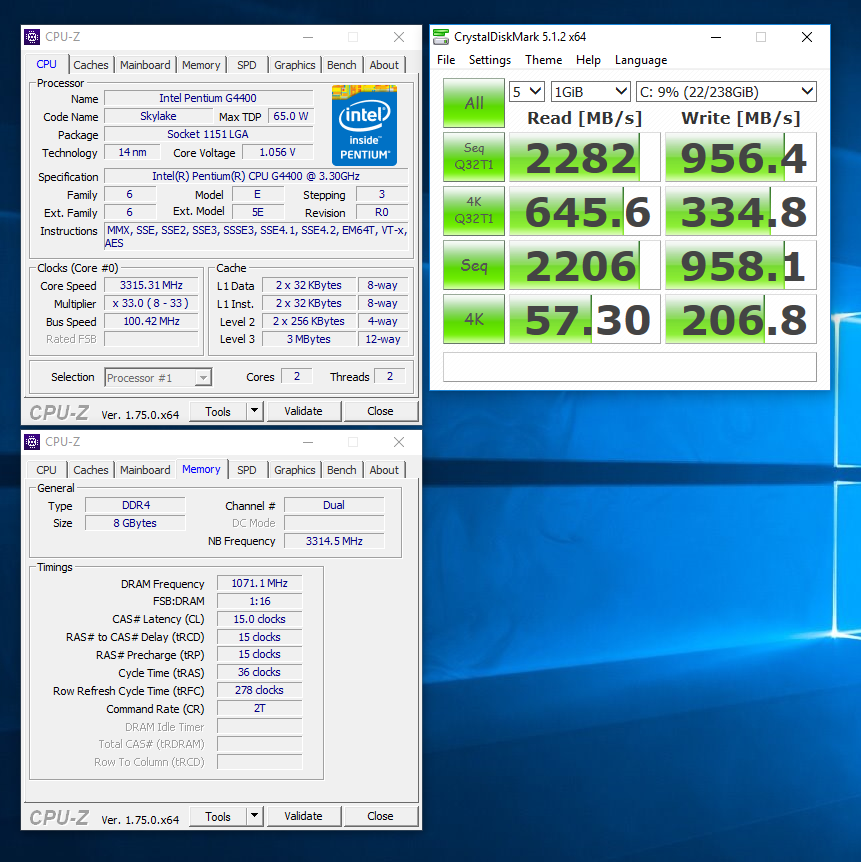Start the Seq Q32T1 benchmark
Image resolution: width=861 pixels, height=862 pixels.
pyautogui.click(x=474, y=157)
